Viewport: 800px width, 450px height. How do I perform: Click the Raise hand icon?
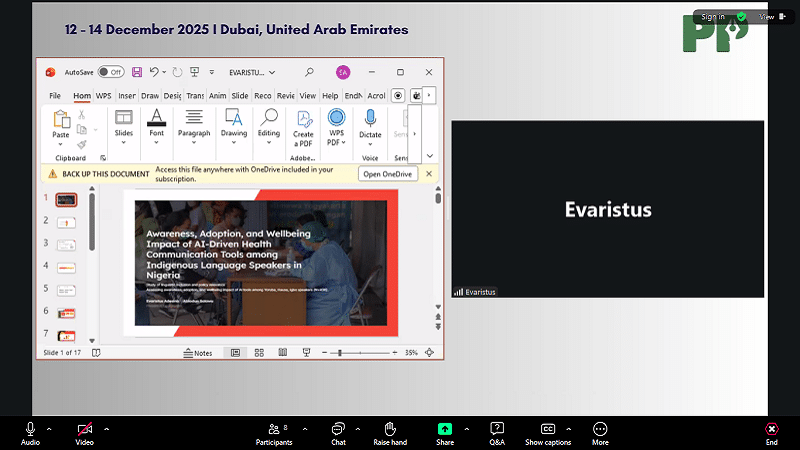point(390,429)
